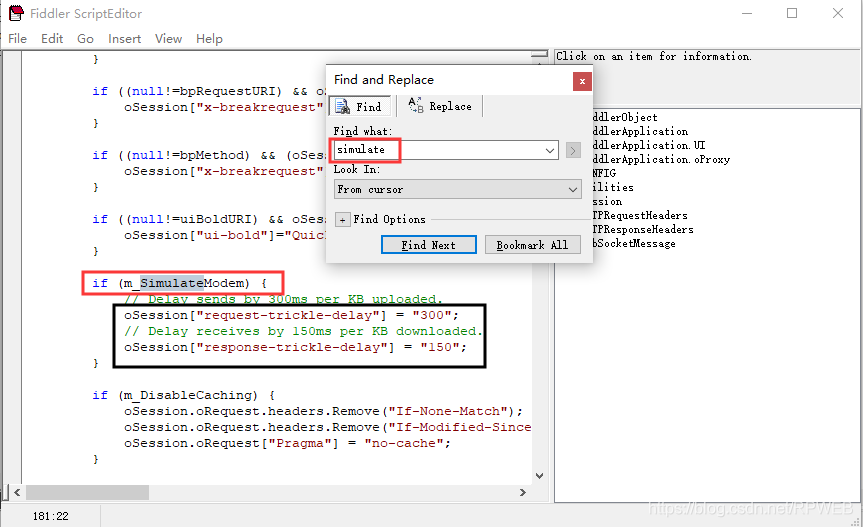Viewport: 863px width, 527px height.
Task: Click the "response-trickle-delay" code line
Action: point(295,347)
